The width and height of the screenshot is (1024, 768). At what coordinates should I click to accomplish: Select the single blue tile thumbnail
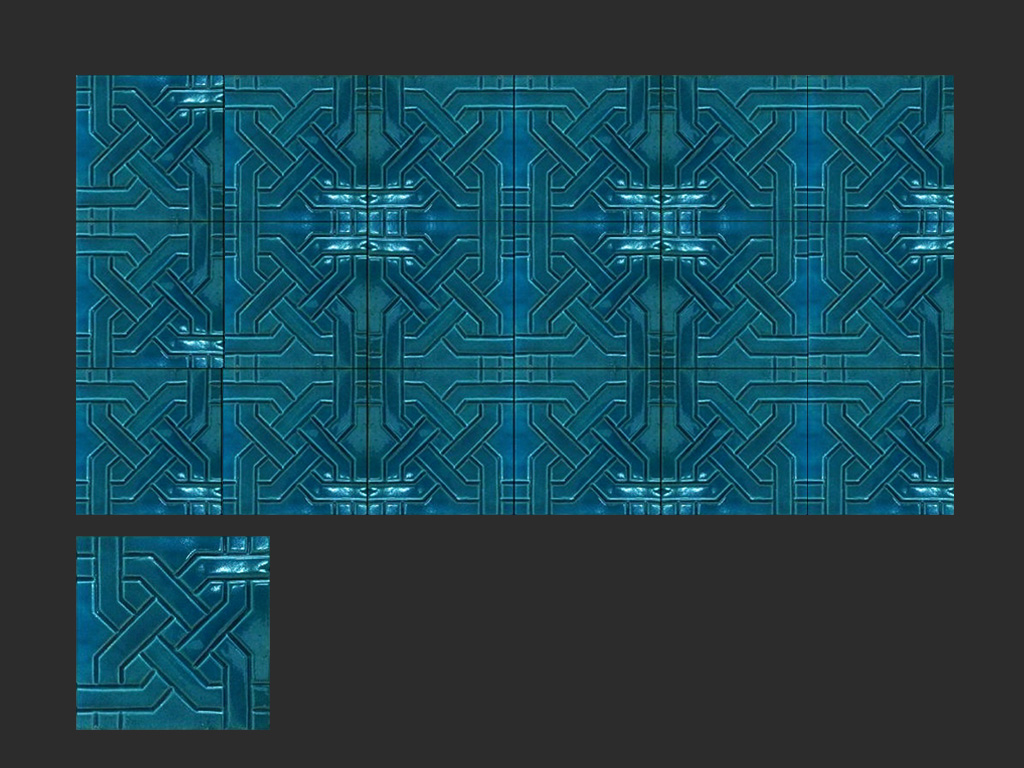click(x=172, y=633)
